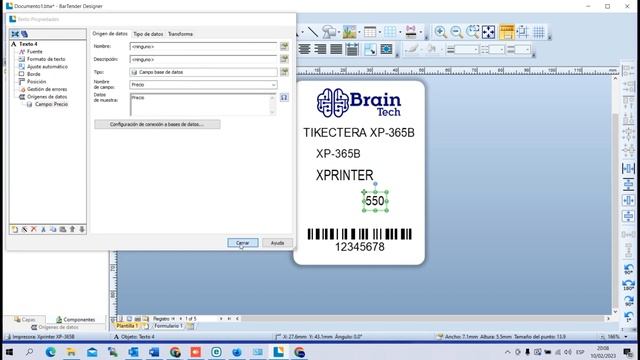The width and height of the screenshot is (640, 360).
Task: Center horizontally on template icon
Action: [x=629, y=200]
